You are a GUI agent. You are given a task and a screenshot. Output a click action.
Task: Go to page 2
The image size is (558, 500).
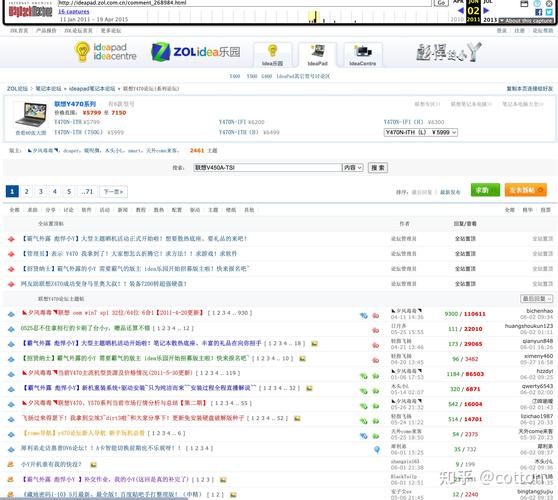point(26,191)
